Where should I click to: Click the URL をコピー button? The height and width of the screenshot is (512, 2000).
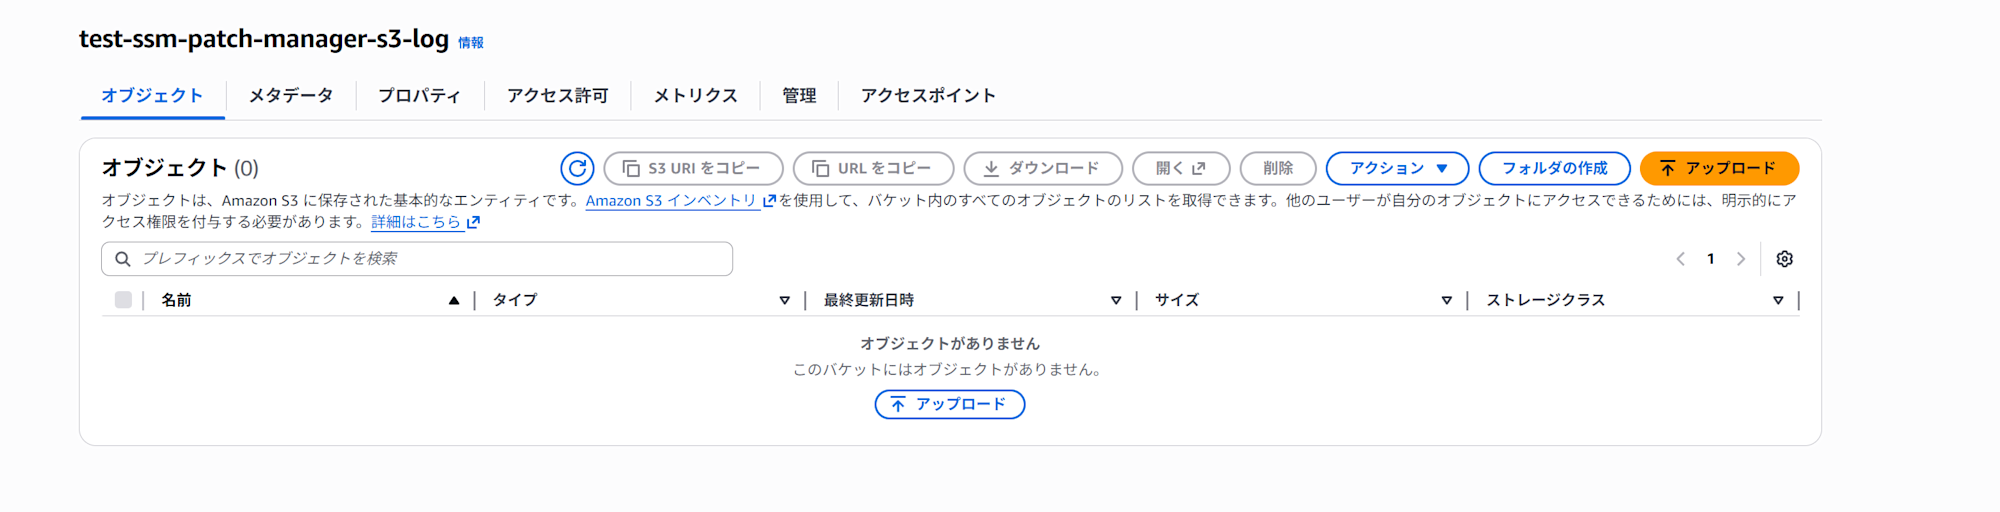click(x=873, y=168)
